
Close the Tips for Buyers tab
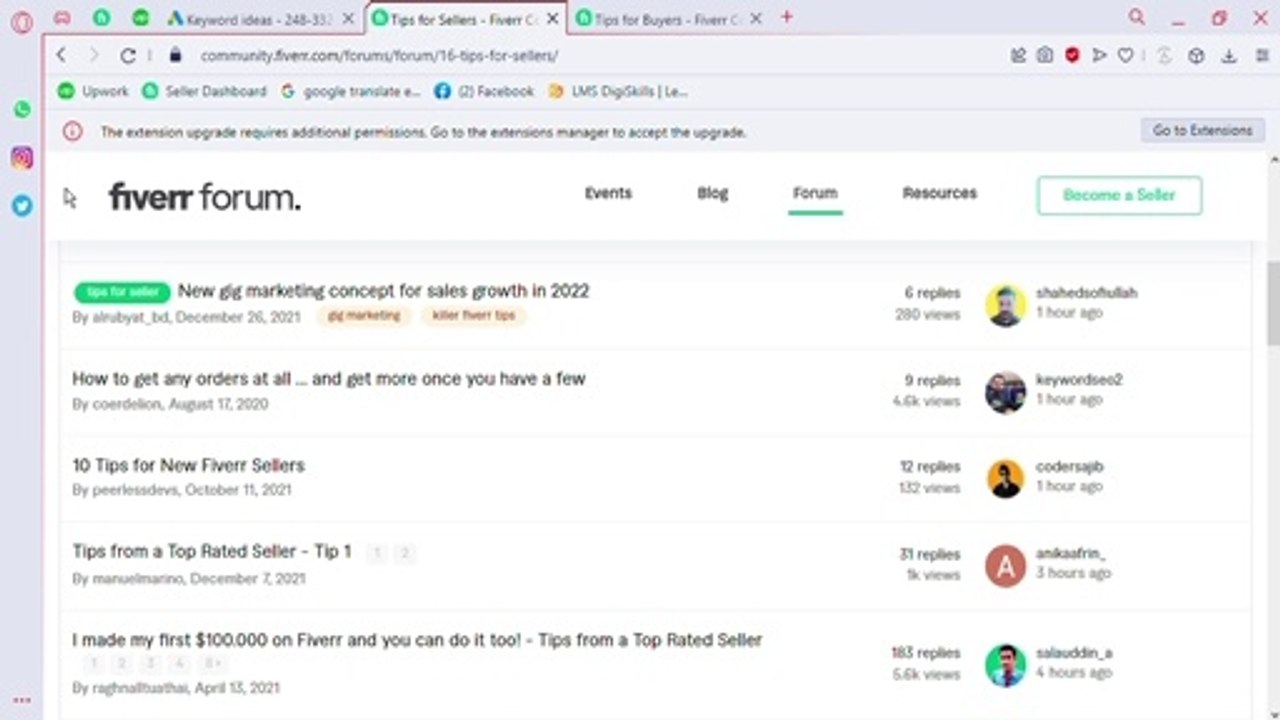pyautogui.click(x=755, y=18)
